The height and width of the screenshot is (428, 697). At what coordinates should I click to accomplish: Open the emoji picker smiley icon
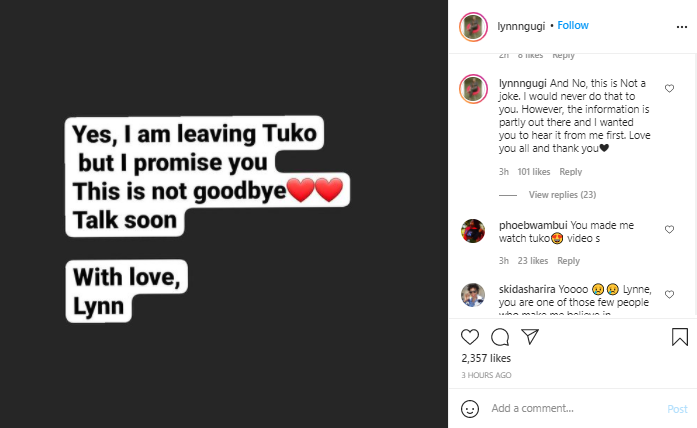click(x=470, y=408)
